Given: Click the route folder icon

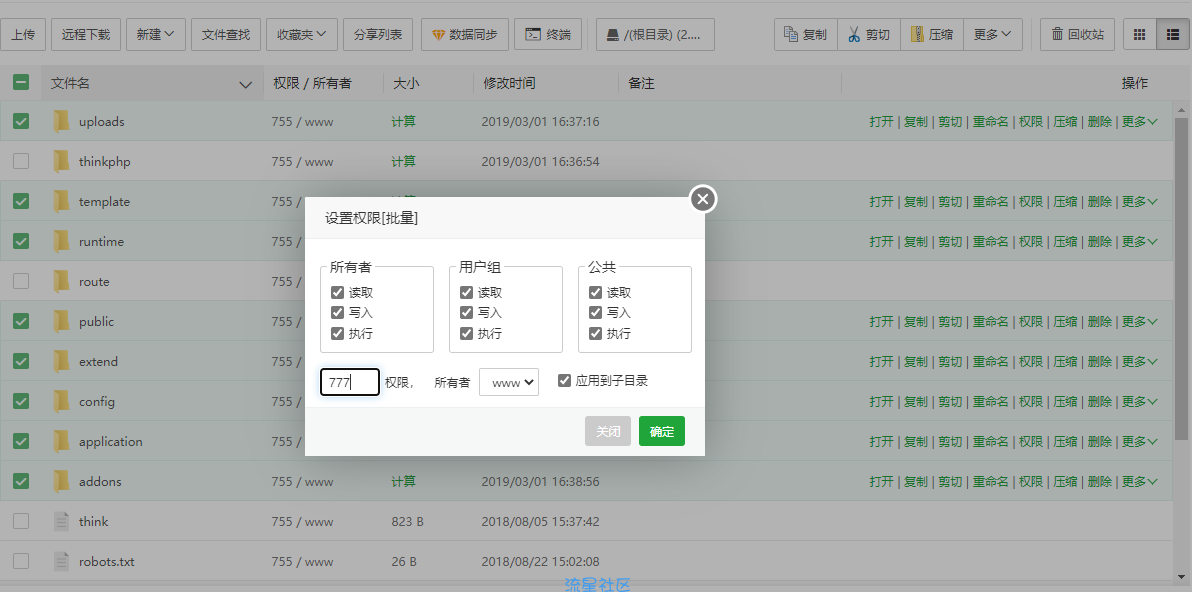Looking at the screenshot, I should click(62, 281).
